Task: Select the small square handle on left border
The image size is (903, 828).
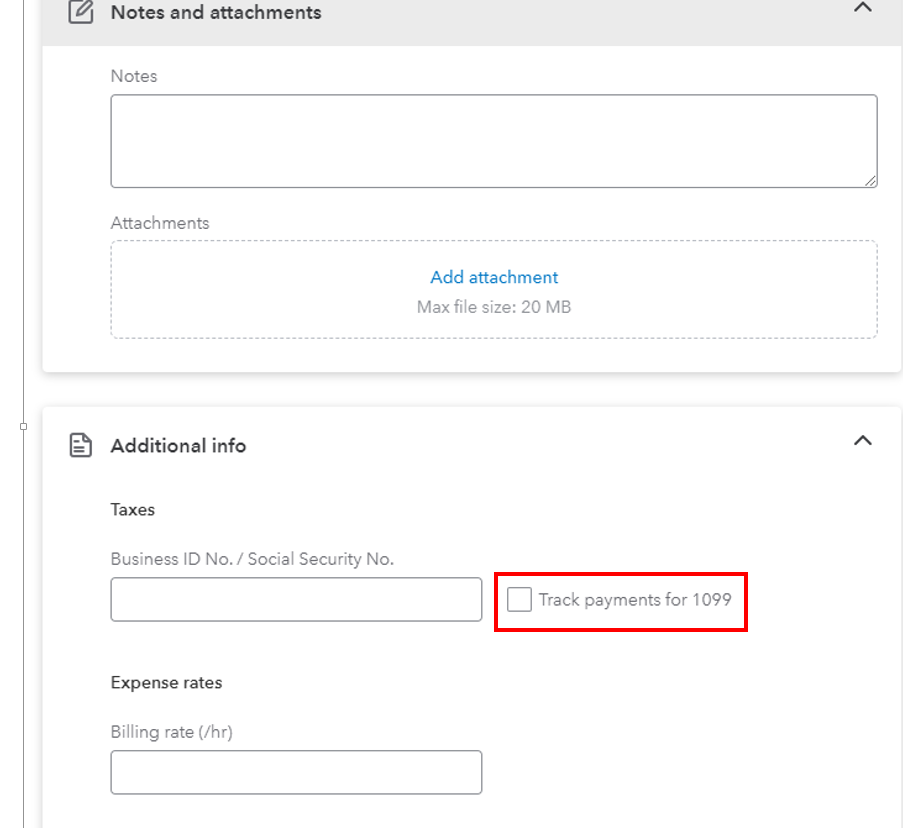Action: (23, 427)
